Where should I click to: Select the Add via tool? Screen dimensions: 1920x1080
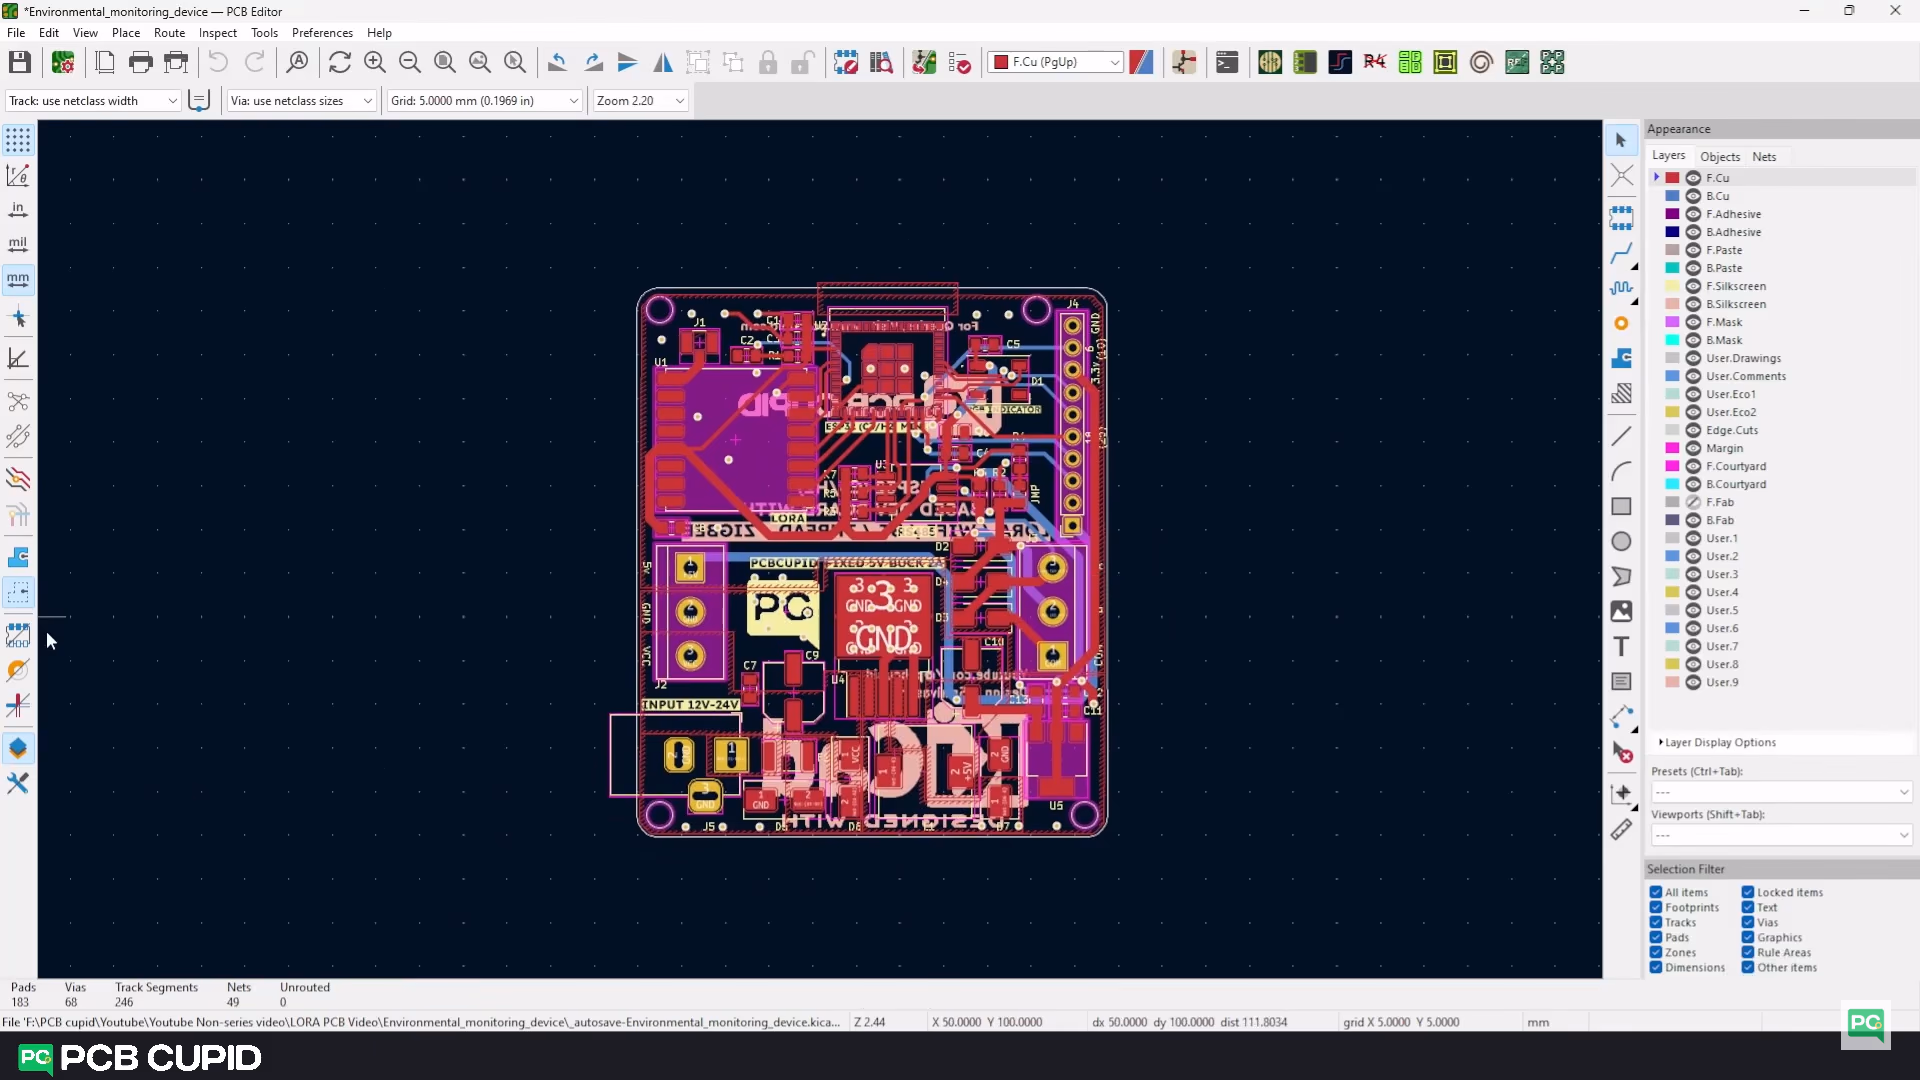pyautogui.click(x=1621, y=323)
